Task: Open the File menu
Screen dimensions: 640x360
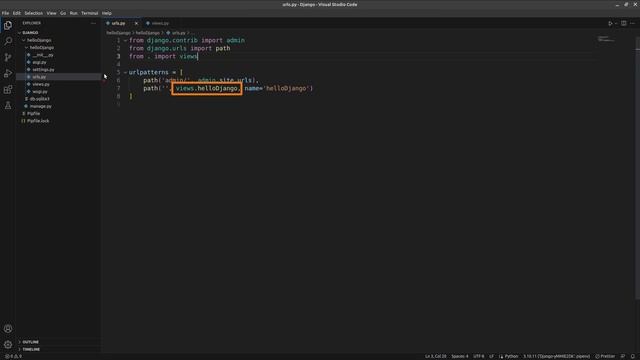Action: 5,13
